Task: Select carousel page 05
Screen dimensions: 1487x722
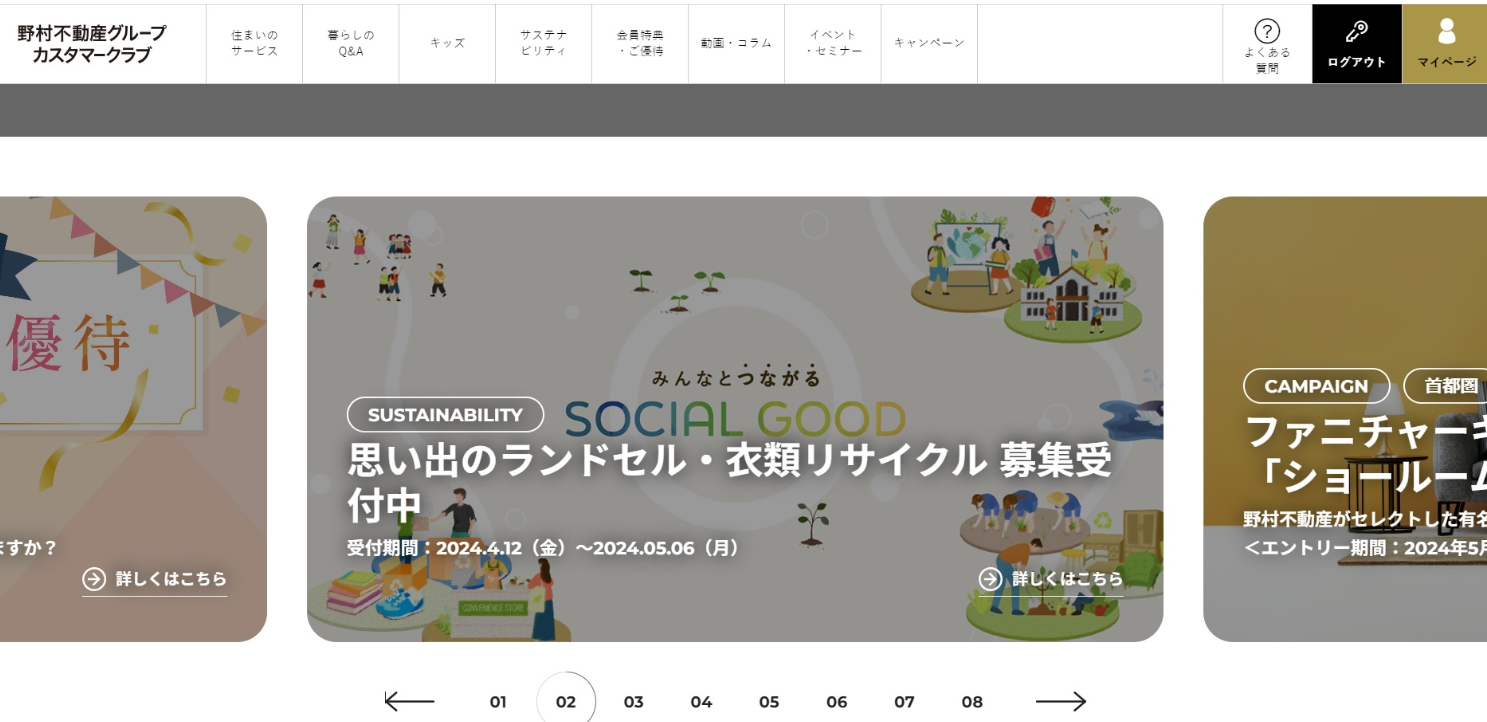Action: click(x=769, y=701)
